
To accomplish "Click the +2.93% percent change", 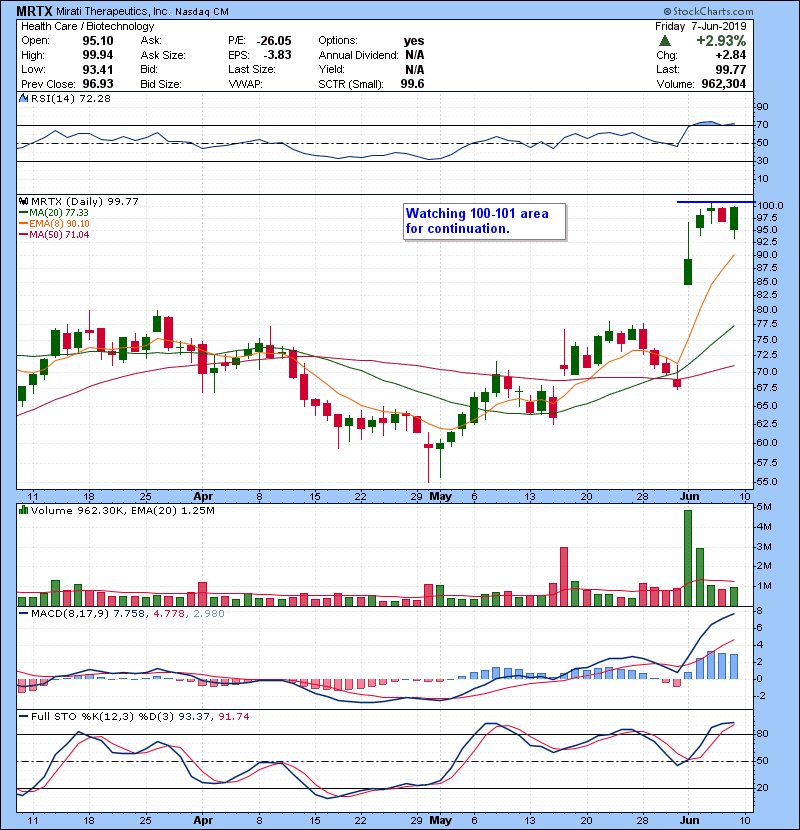I will (x=721, y=41).
